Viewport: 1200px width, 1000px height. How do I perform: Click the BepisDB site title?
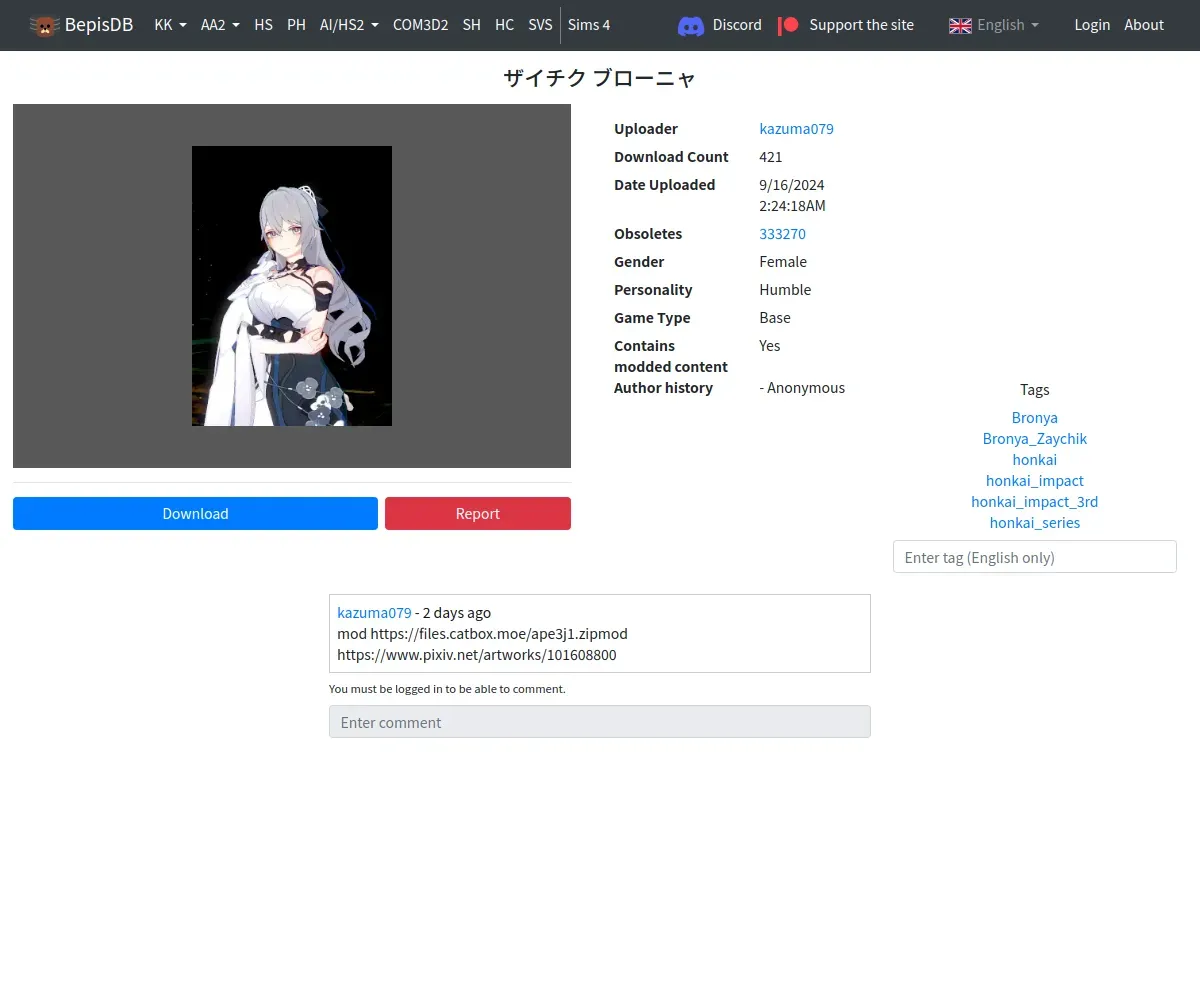click(99, 25)
